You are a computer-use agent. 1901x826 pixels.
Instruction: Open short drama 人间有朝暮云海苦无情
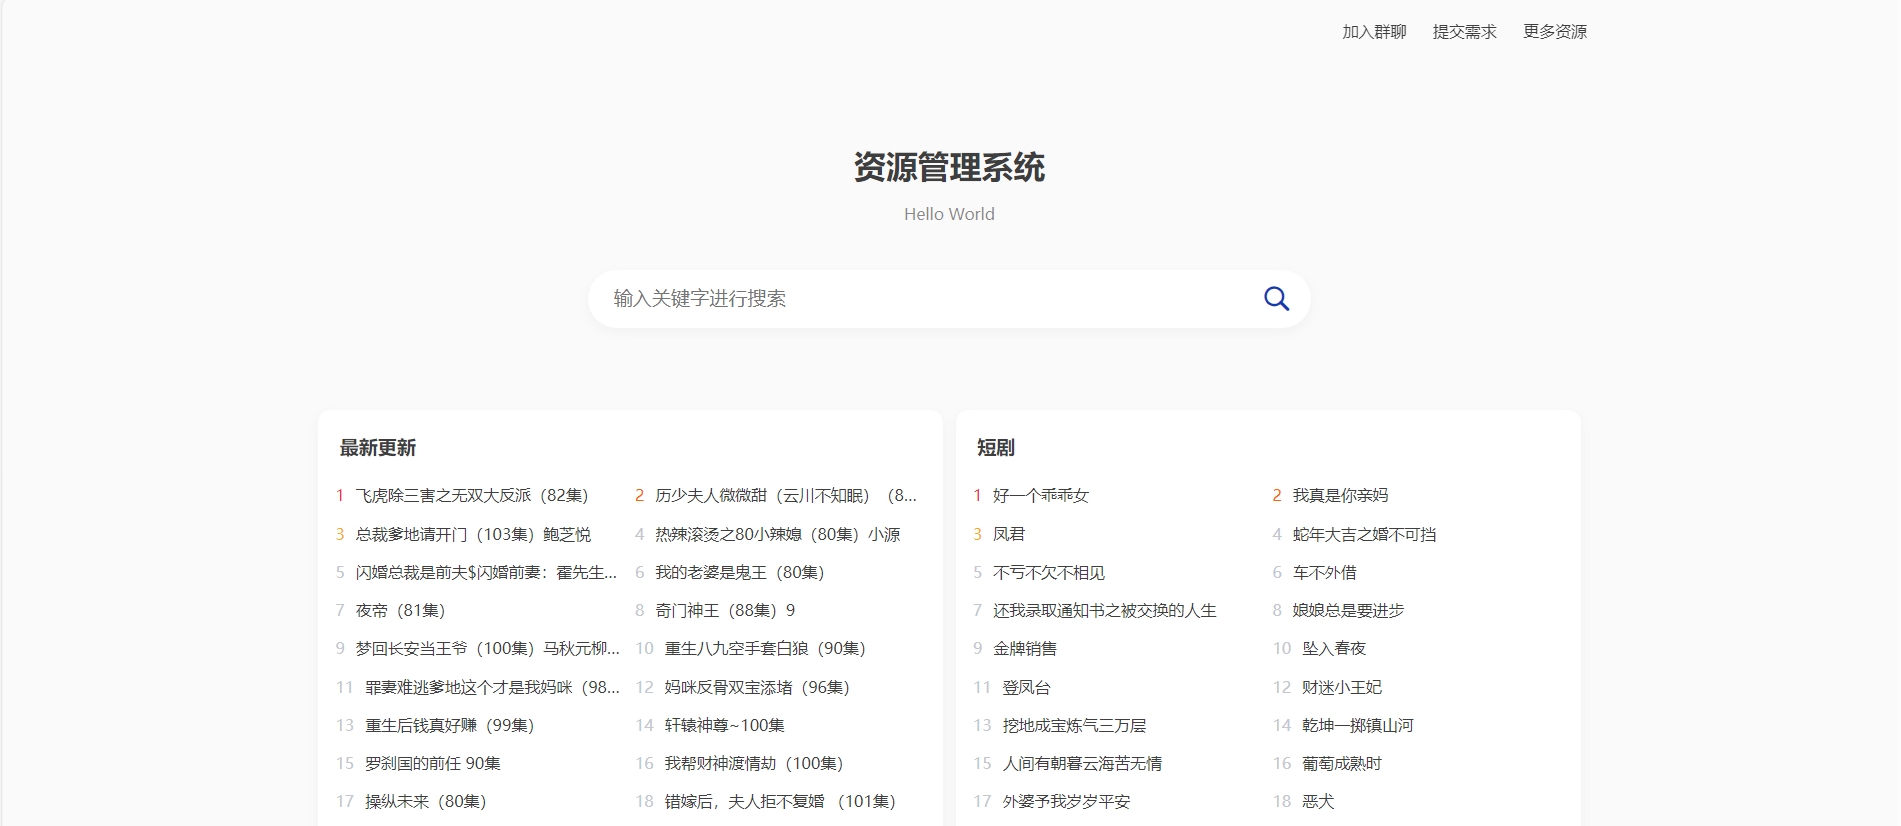point(1082,763)
